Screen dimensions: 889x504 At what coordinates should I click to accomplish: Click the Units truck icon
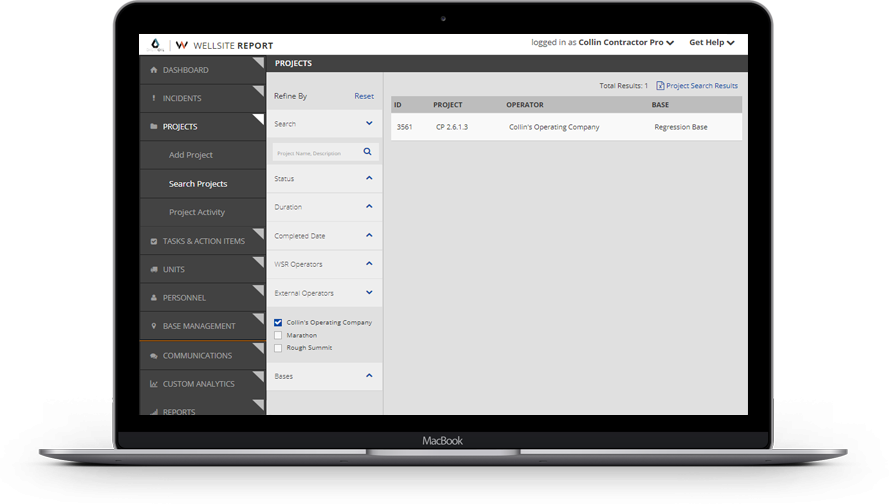click(x=154, y=269)
